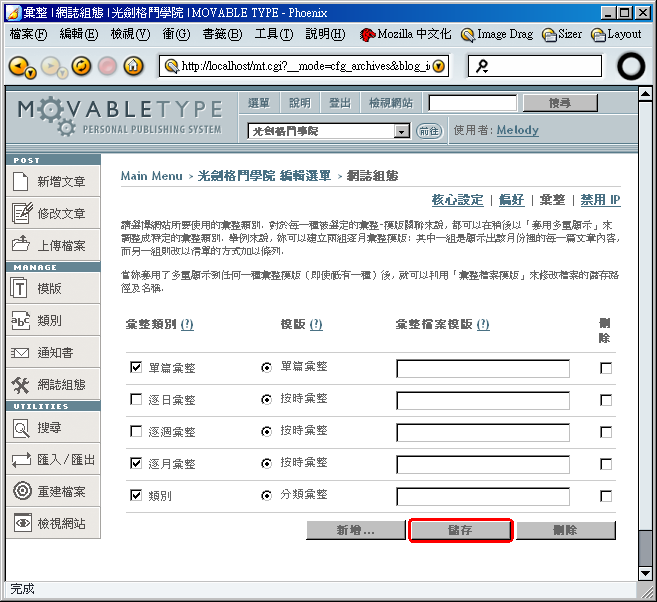Image resolution: width=657 pixels, height=602 pixels.
Task: Open the blog selector dropdown 光劍格鬥學院
Action: coord(328,131)
